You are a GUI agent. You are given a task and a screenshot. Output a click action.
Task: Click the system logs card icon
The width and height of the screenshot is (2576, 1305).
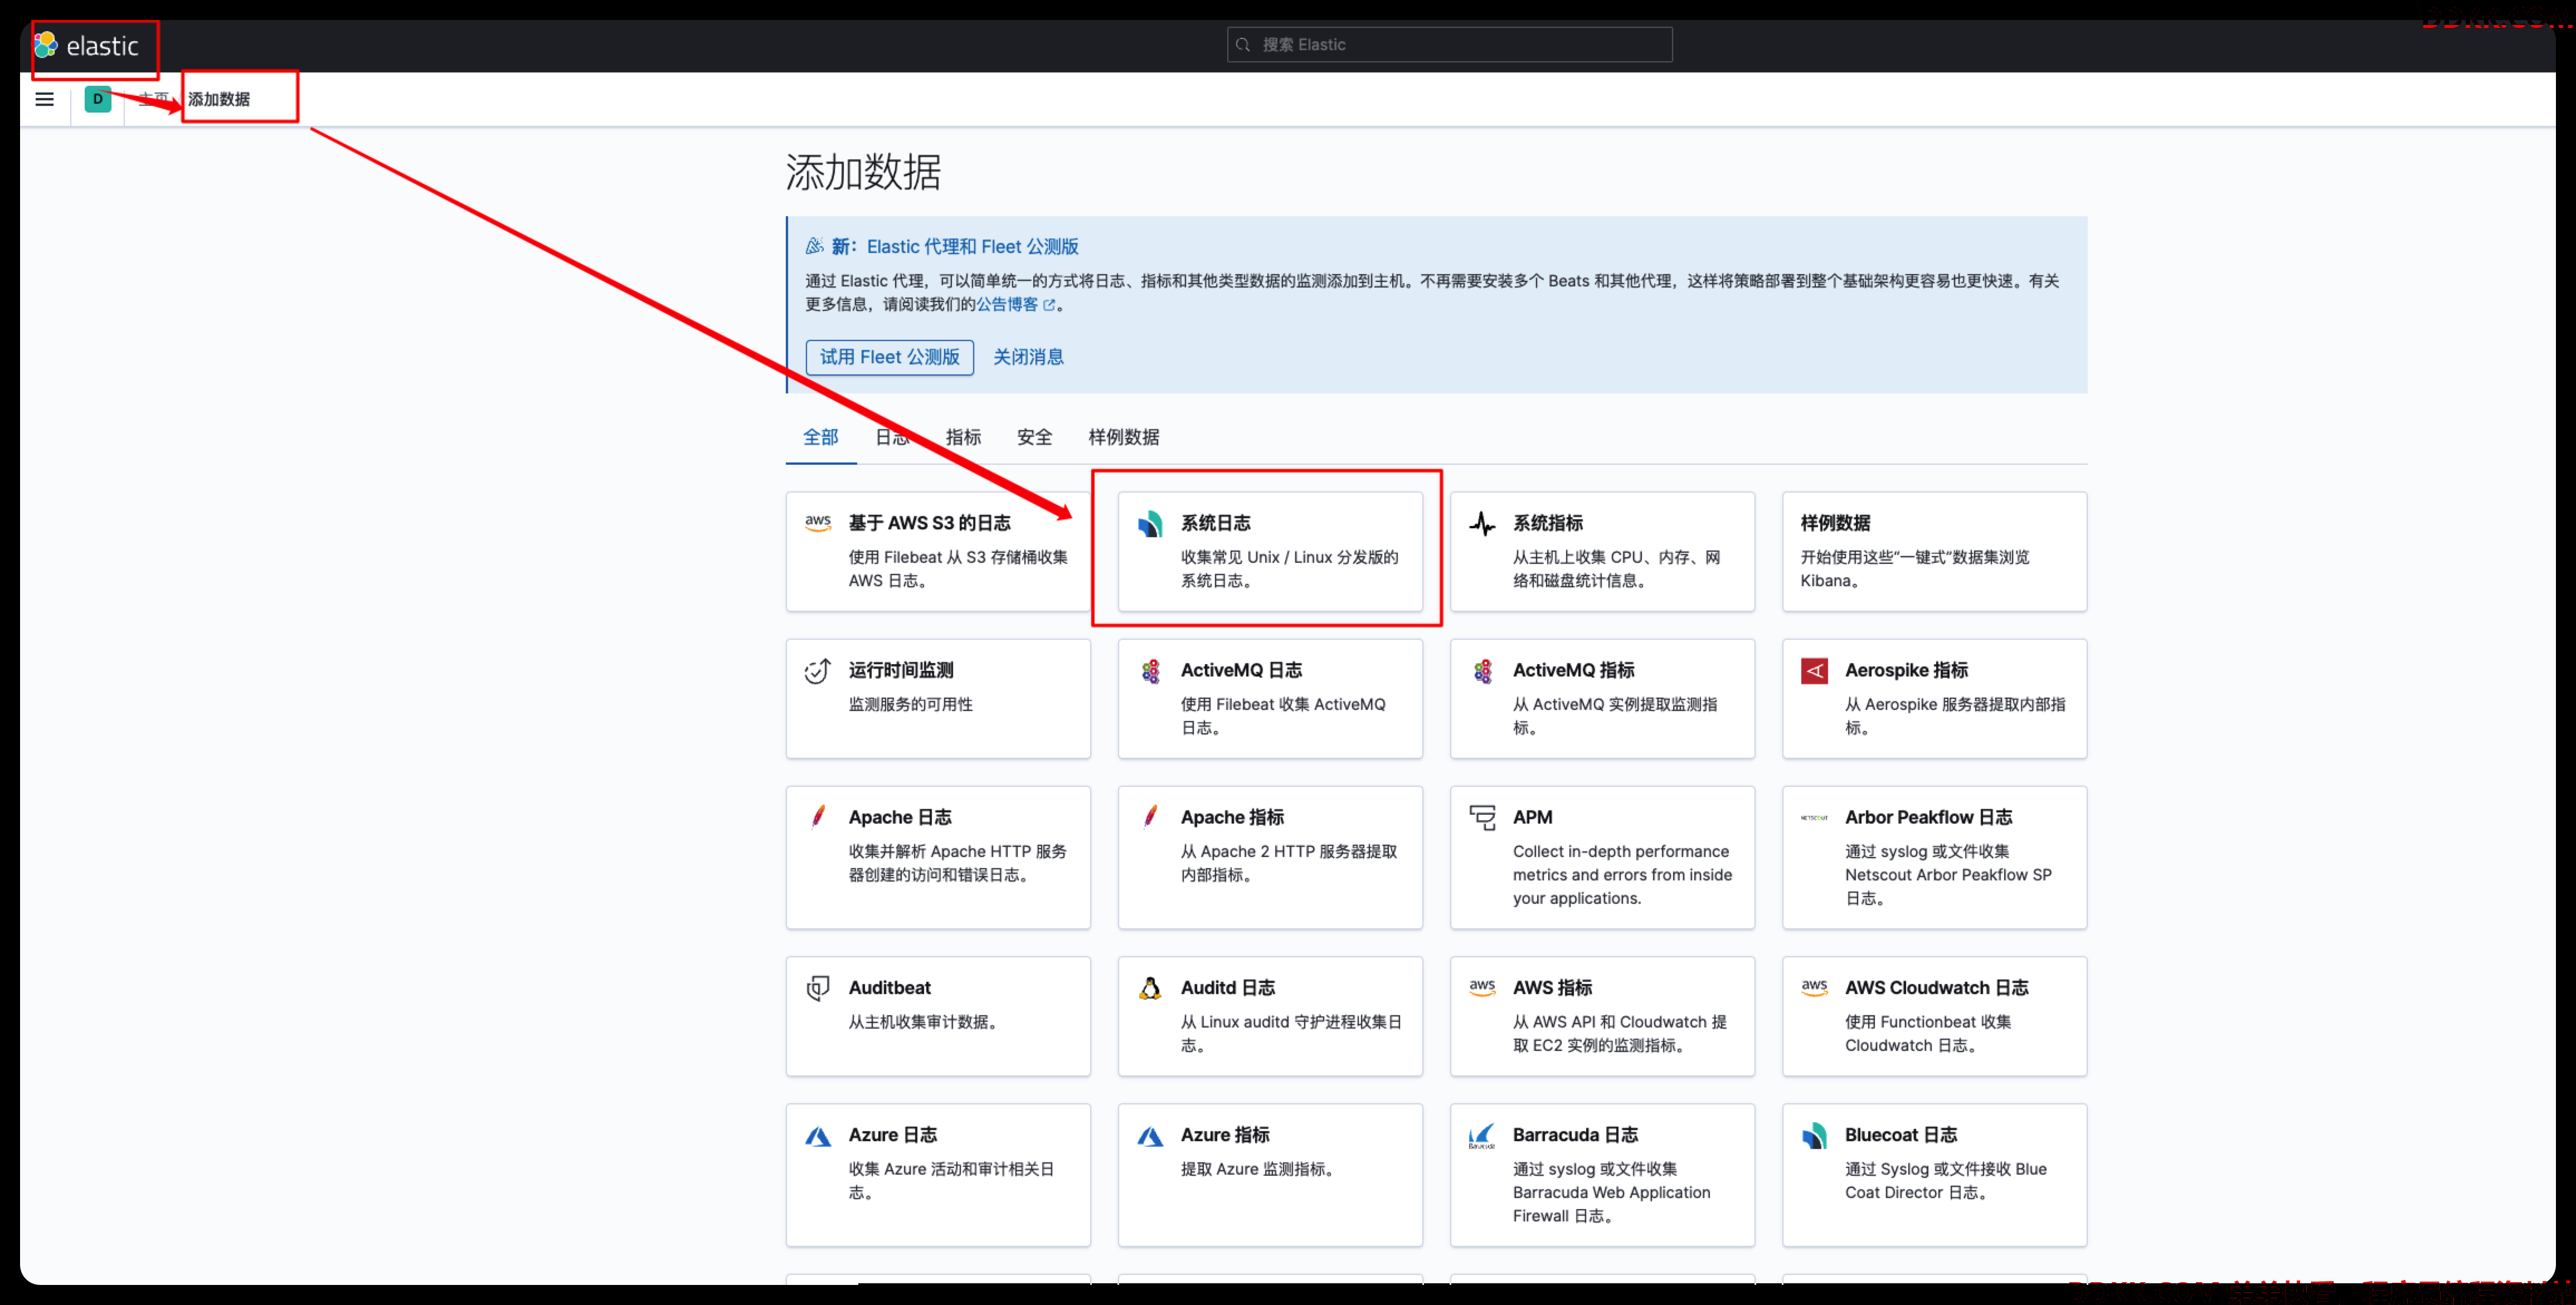(1150, 523)
